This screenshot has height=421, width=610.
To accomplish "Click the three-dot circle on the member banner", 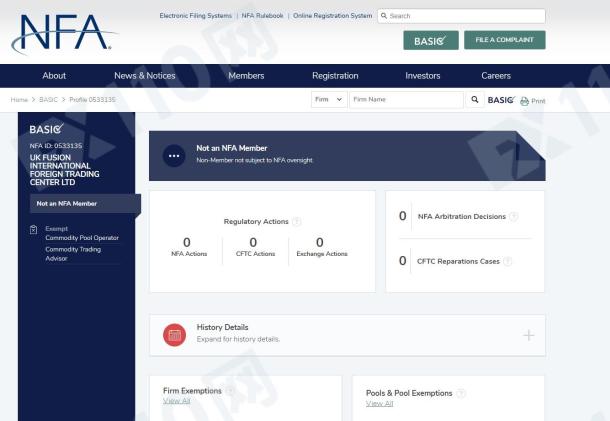I will pyautogui.click(x=174, y=156).
